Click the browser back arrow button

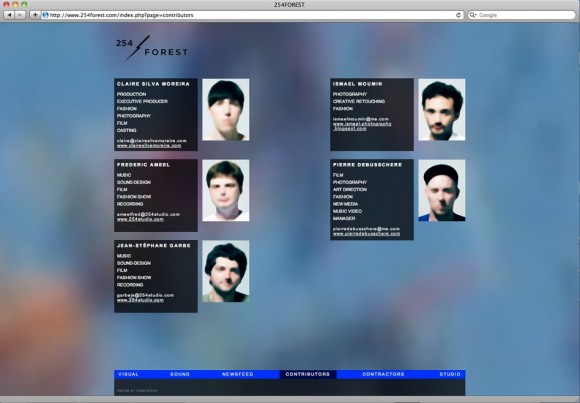point(10,15)
